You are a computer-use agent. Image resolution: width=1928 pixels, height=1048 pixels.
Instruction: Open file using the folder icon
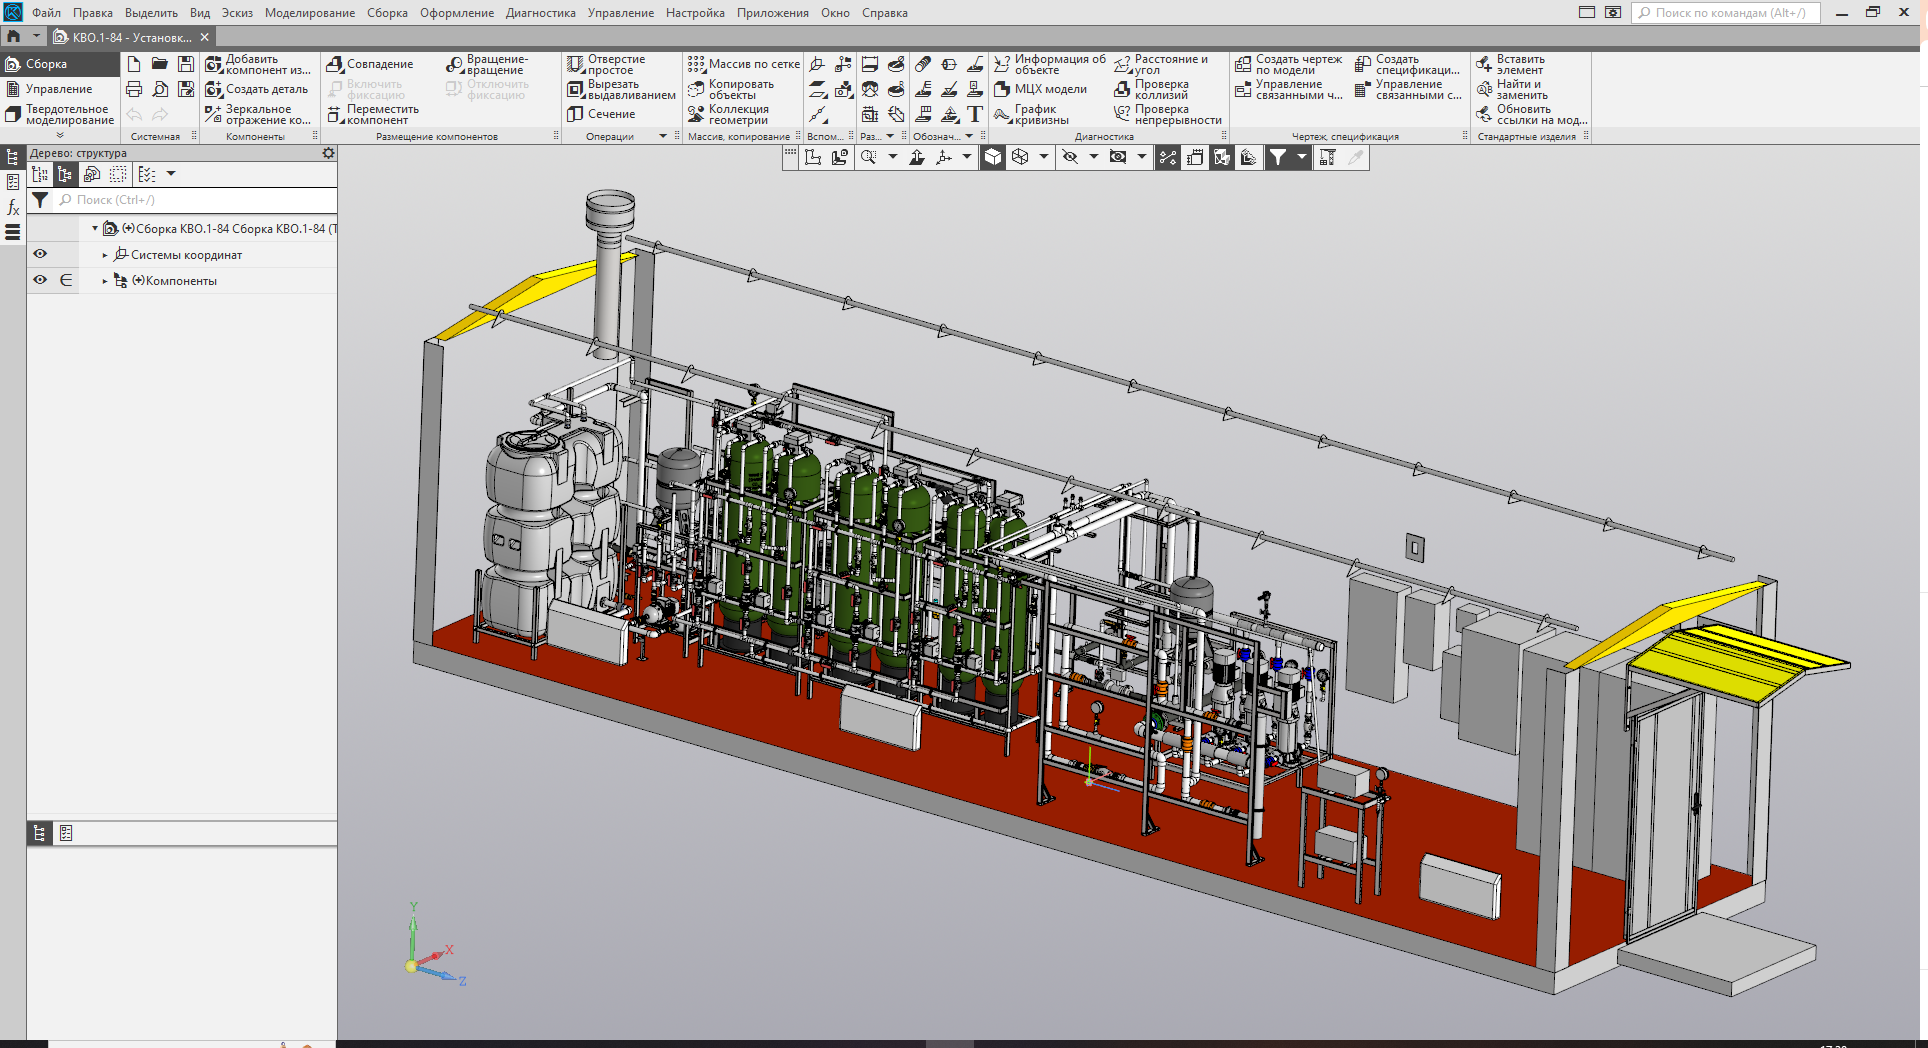(x=160, y=64)
